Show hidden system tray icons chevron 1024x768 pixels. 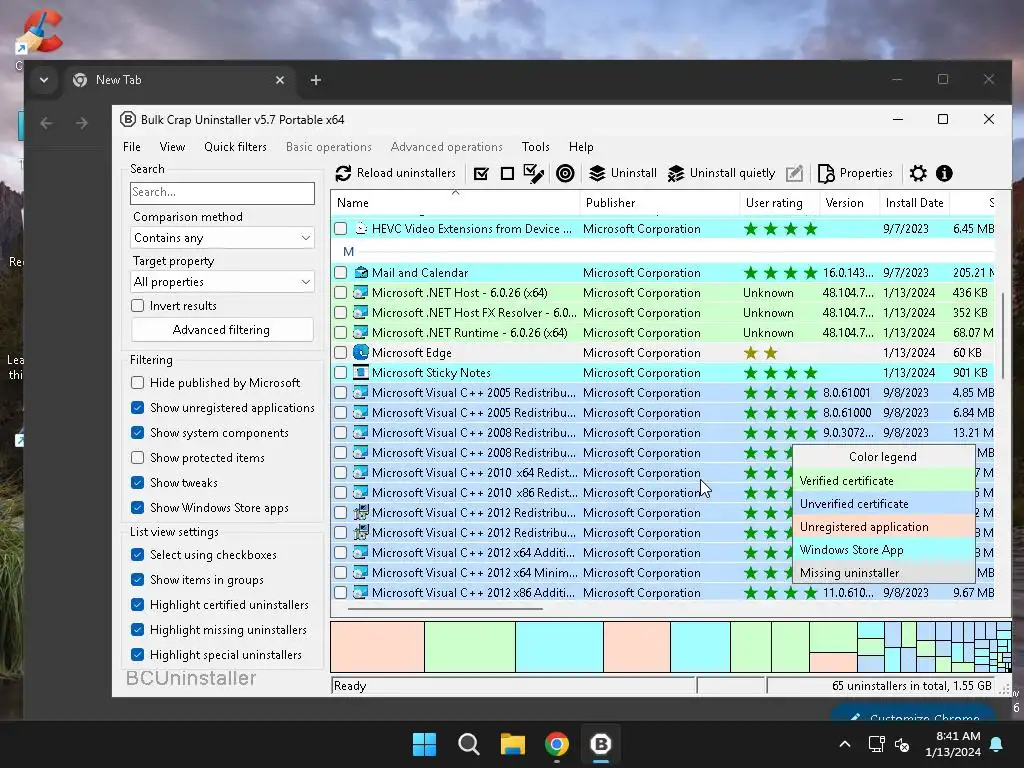coord(844,744)
